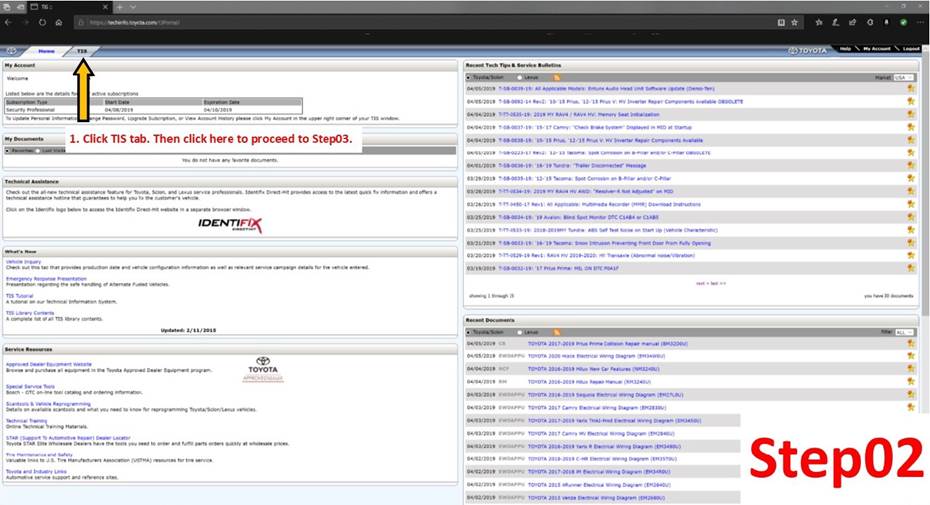
Task: Open the Special Service Tools link
Action: click(x=30, y=387)
